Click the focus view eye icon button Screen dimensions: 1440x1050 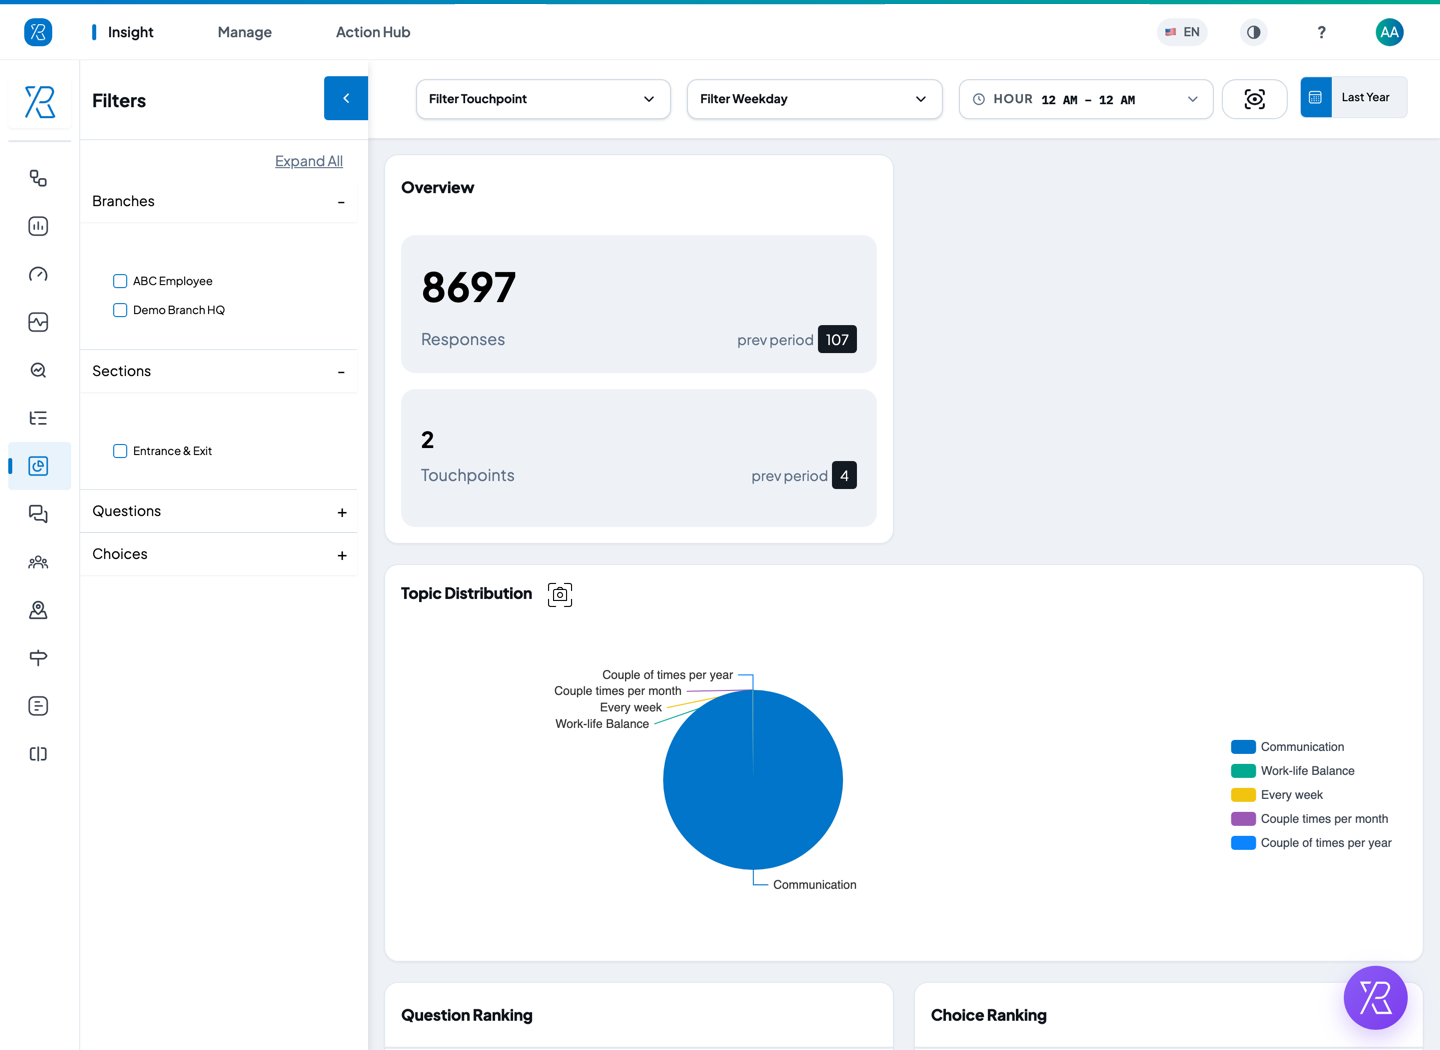click(x=1254, y=99)
